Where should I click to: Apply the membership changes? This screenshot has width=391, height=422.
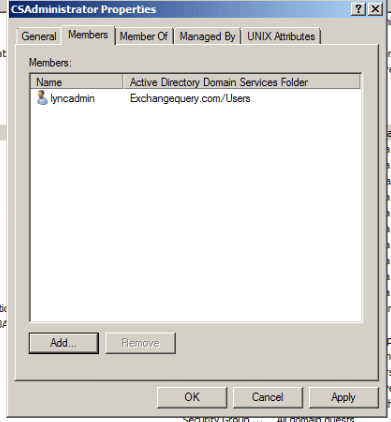click(x=343, y=397)
